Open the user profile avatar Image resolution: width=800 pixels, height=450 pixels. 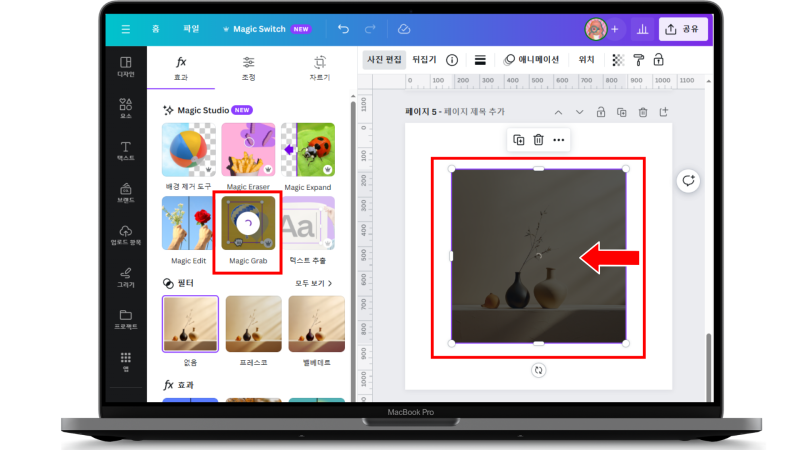tap(595, 29)
